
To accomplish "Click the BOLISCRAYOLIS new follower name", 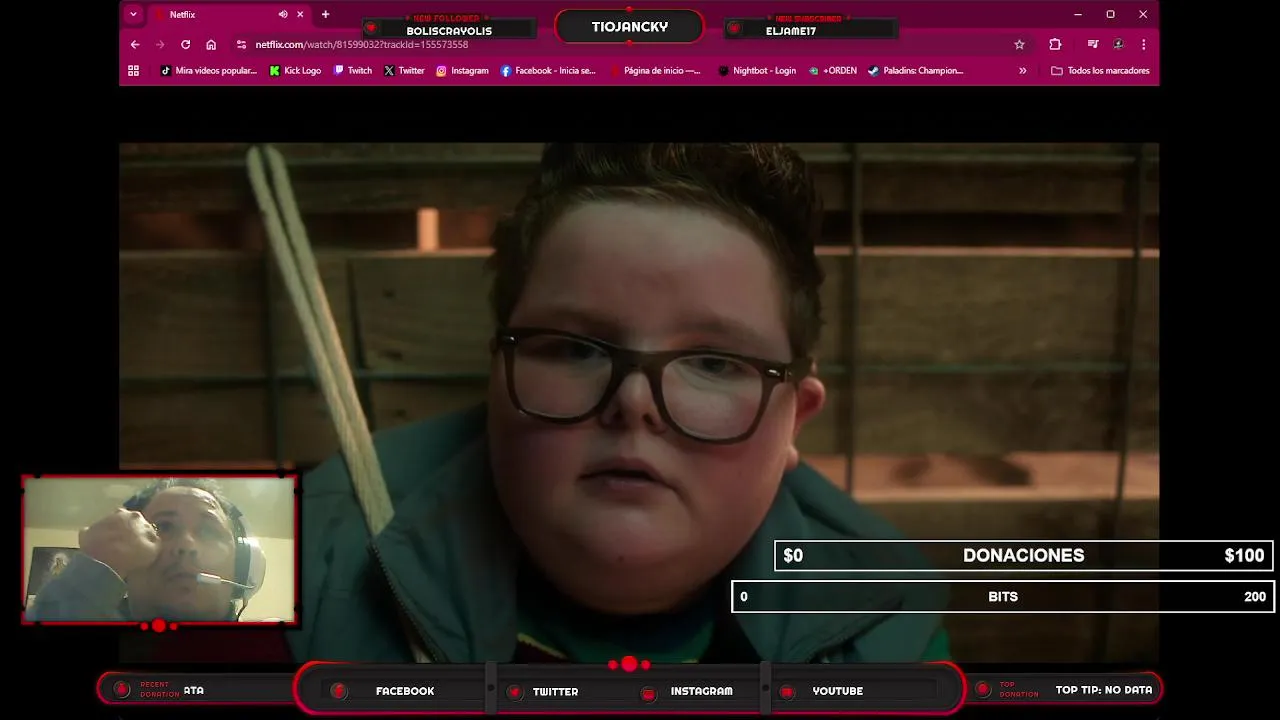I will click(449, 31).
